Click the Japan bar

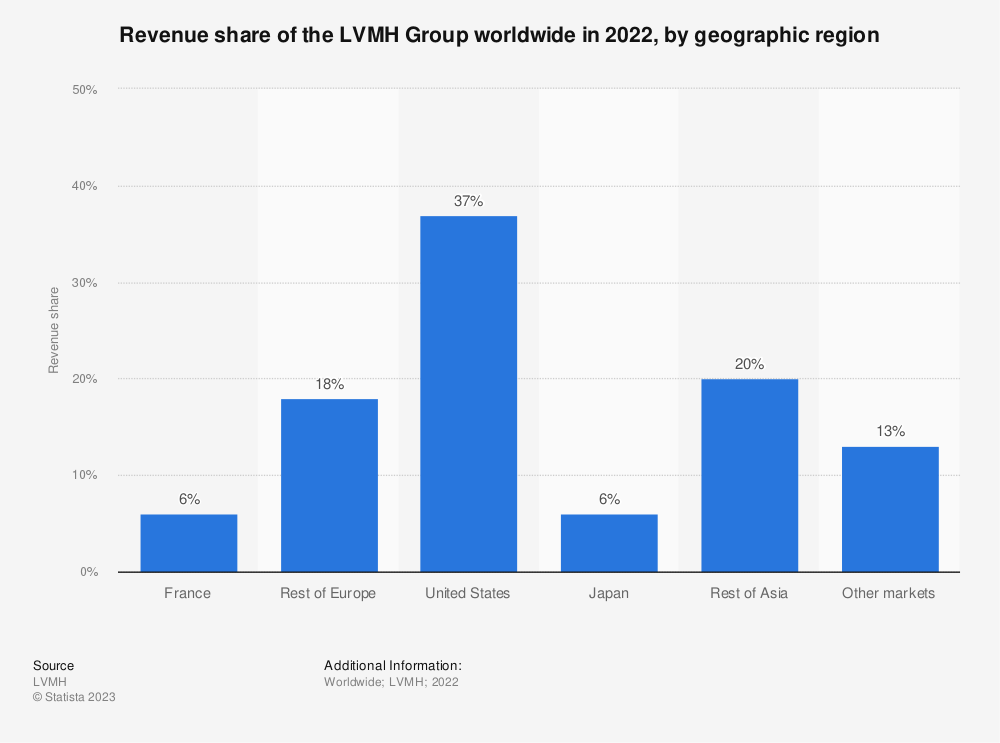click(609, 543)
